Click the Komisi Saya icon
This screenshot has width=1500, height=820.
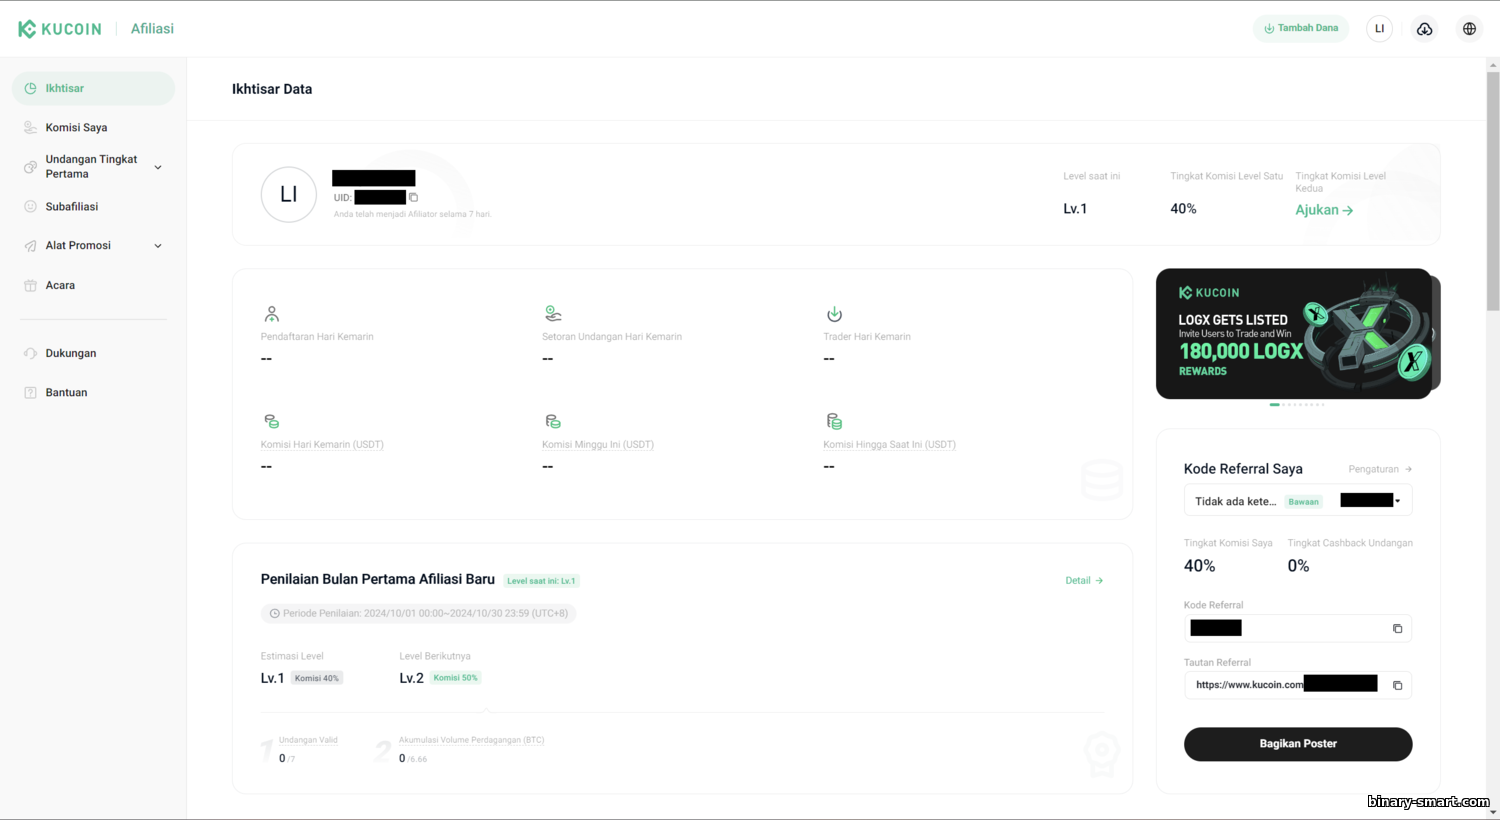click(x=30, y=128)
